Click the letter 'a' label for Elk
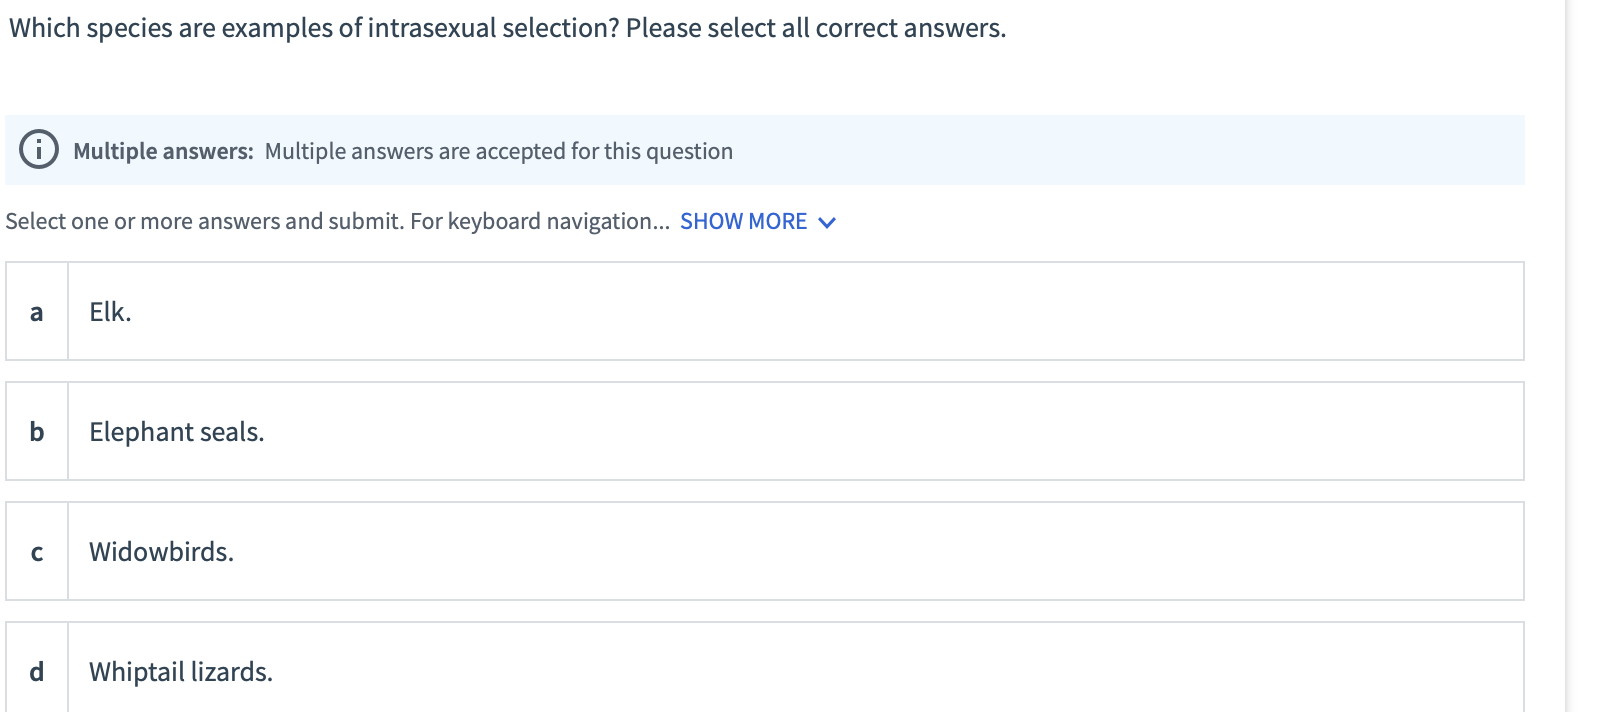 click(36, 312)
